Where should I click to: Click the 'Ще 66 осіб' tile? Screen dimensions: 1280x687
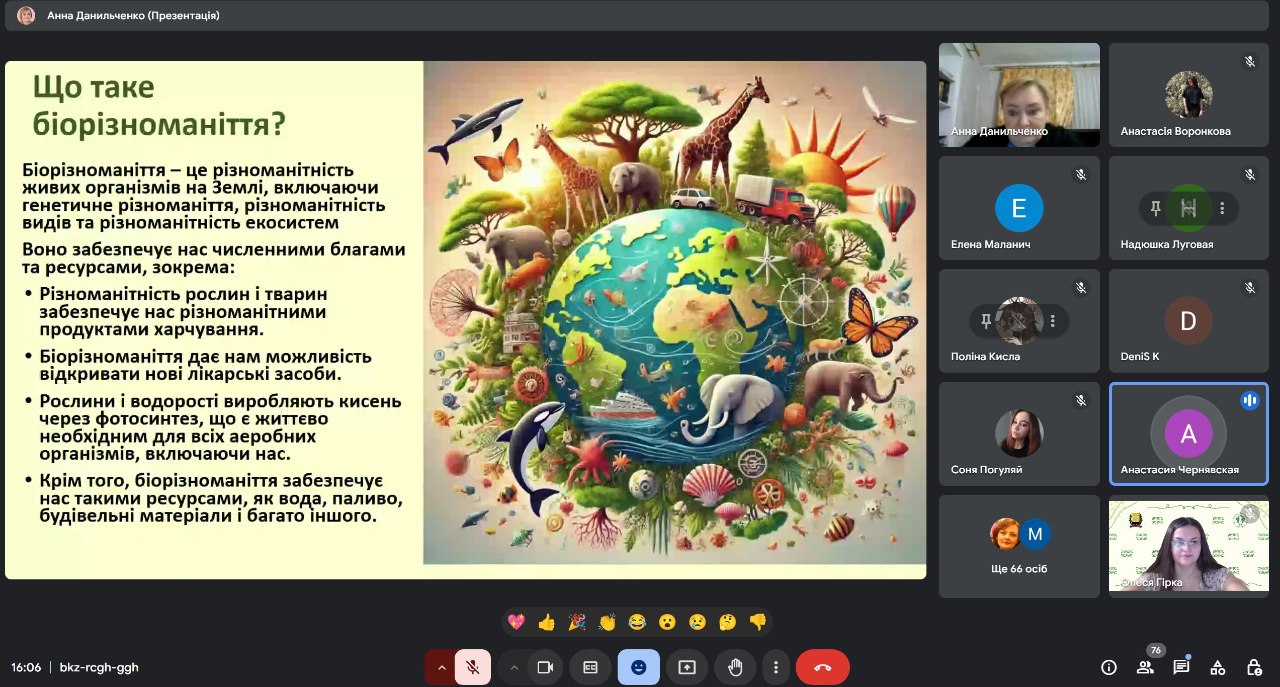[1018, 546]
